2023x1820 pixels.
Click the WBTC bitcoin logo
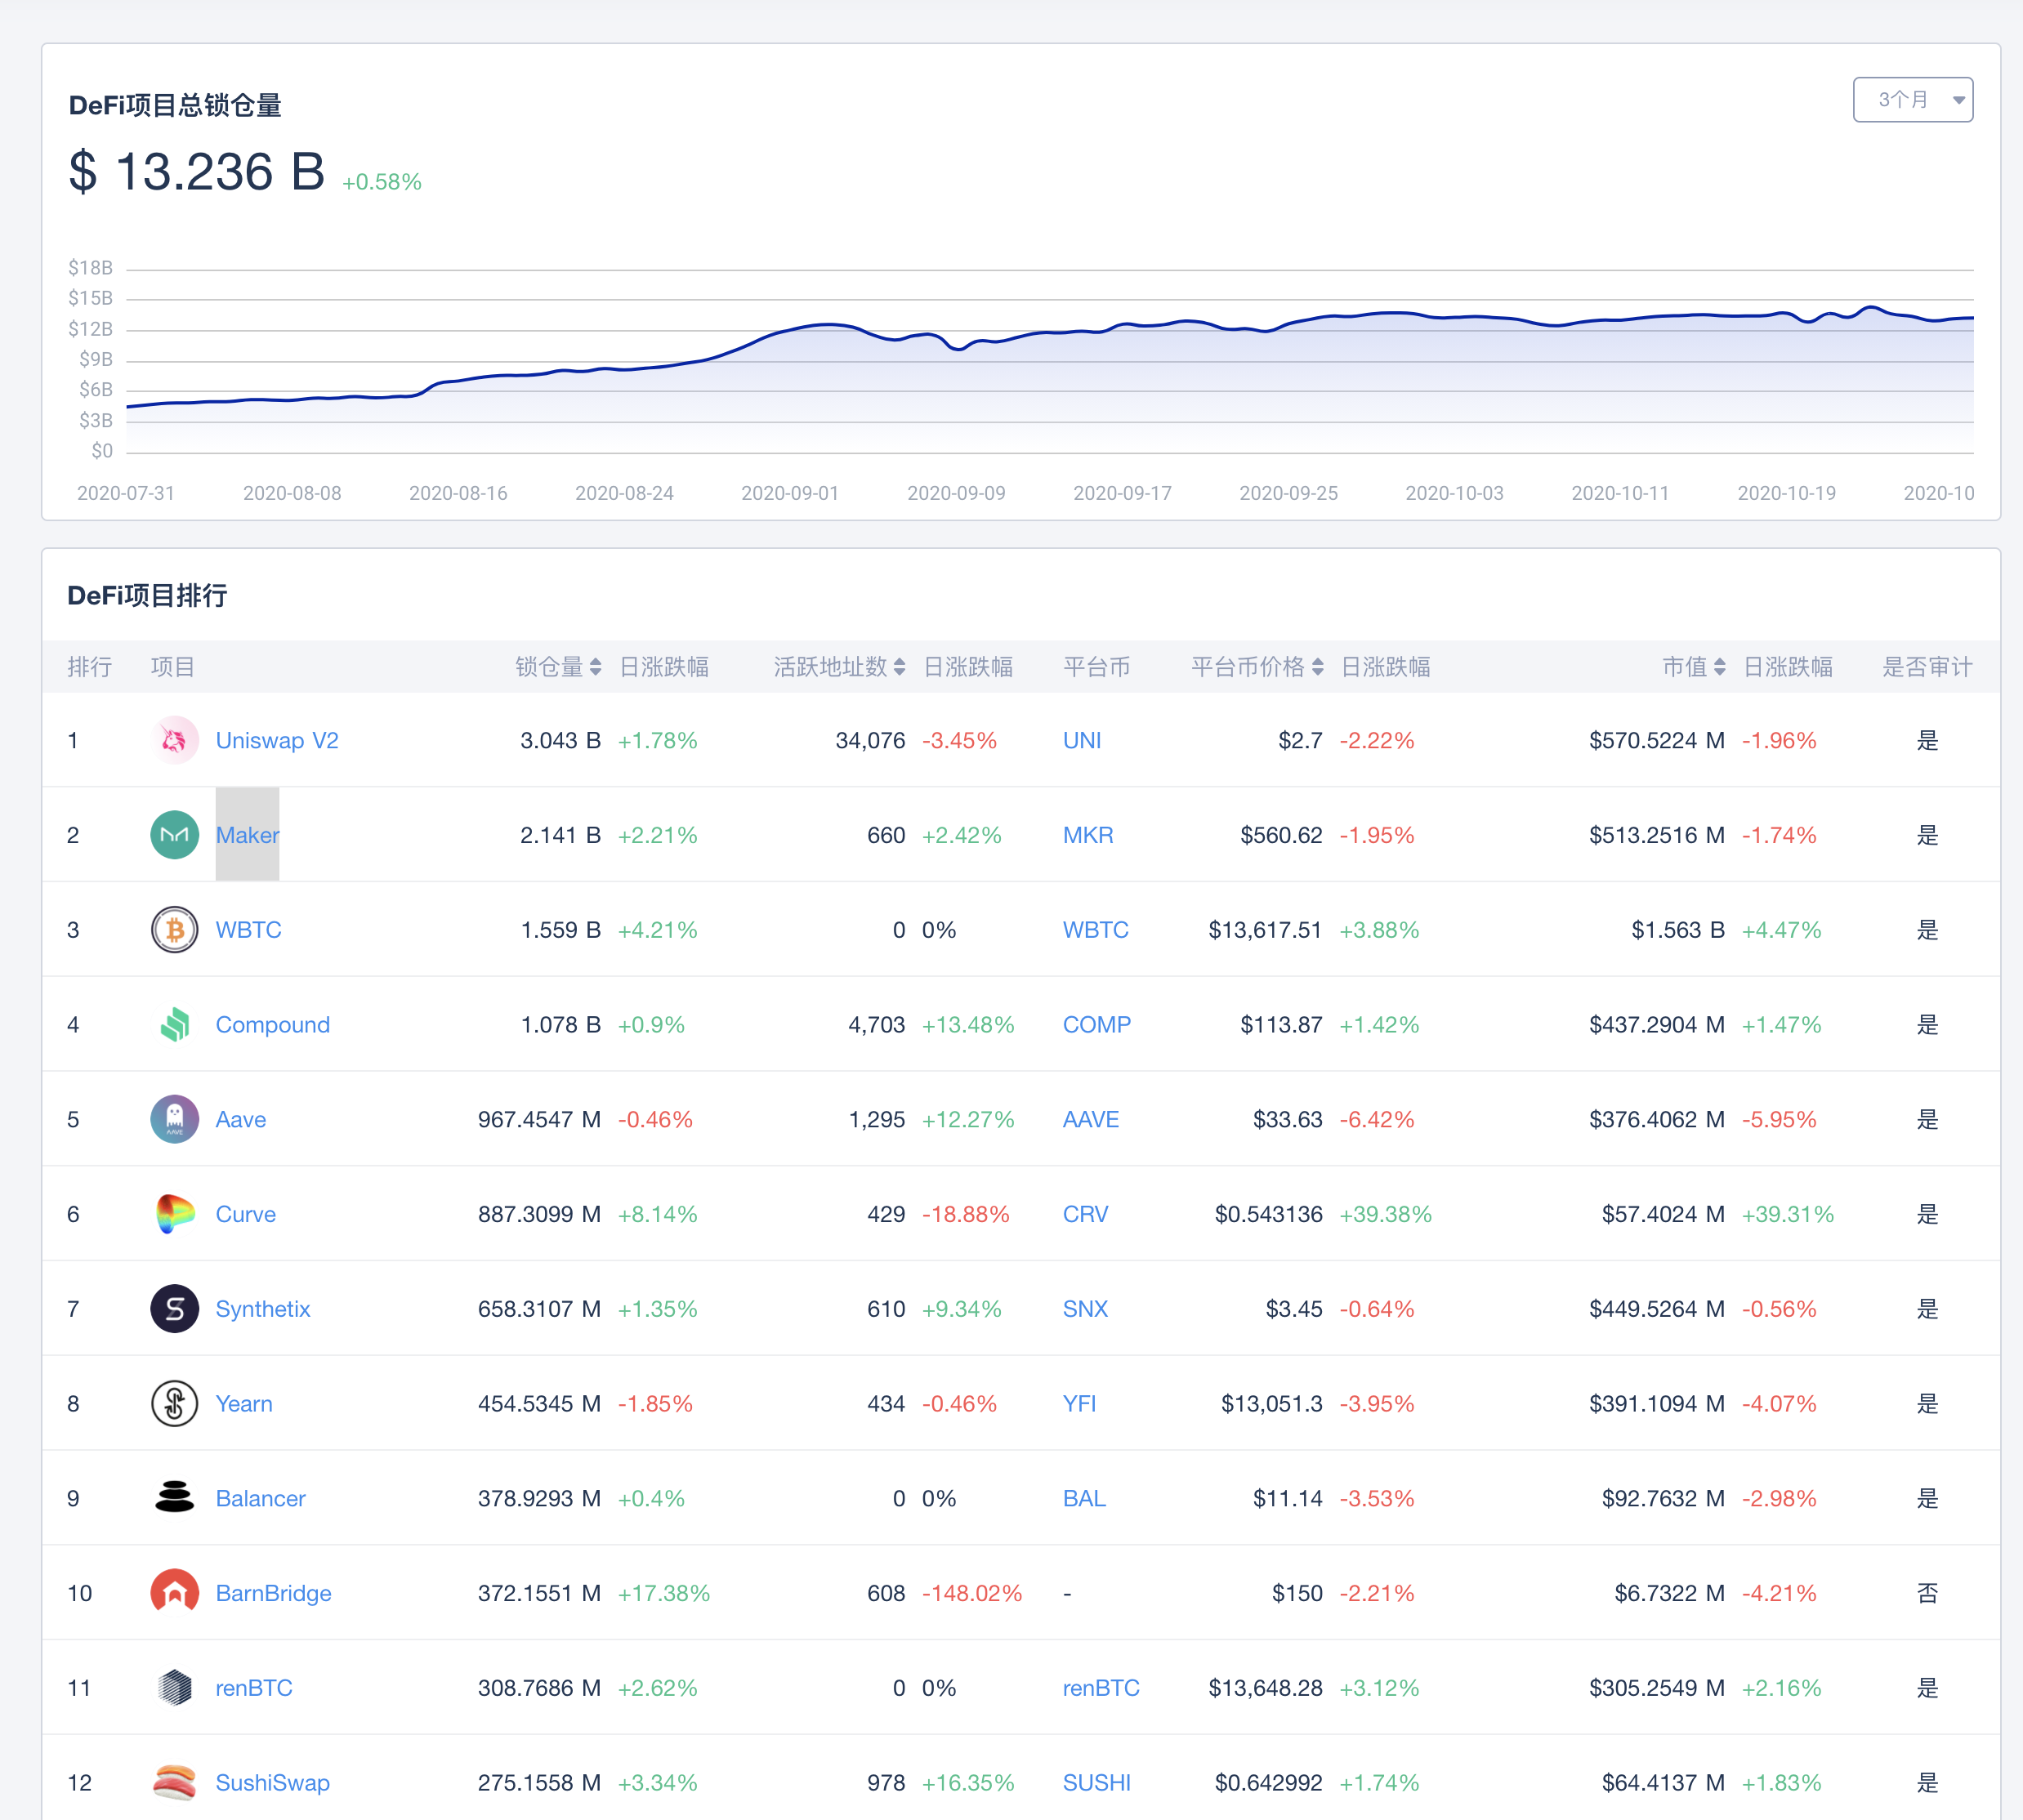click(x=174, y=930)
